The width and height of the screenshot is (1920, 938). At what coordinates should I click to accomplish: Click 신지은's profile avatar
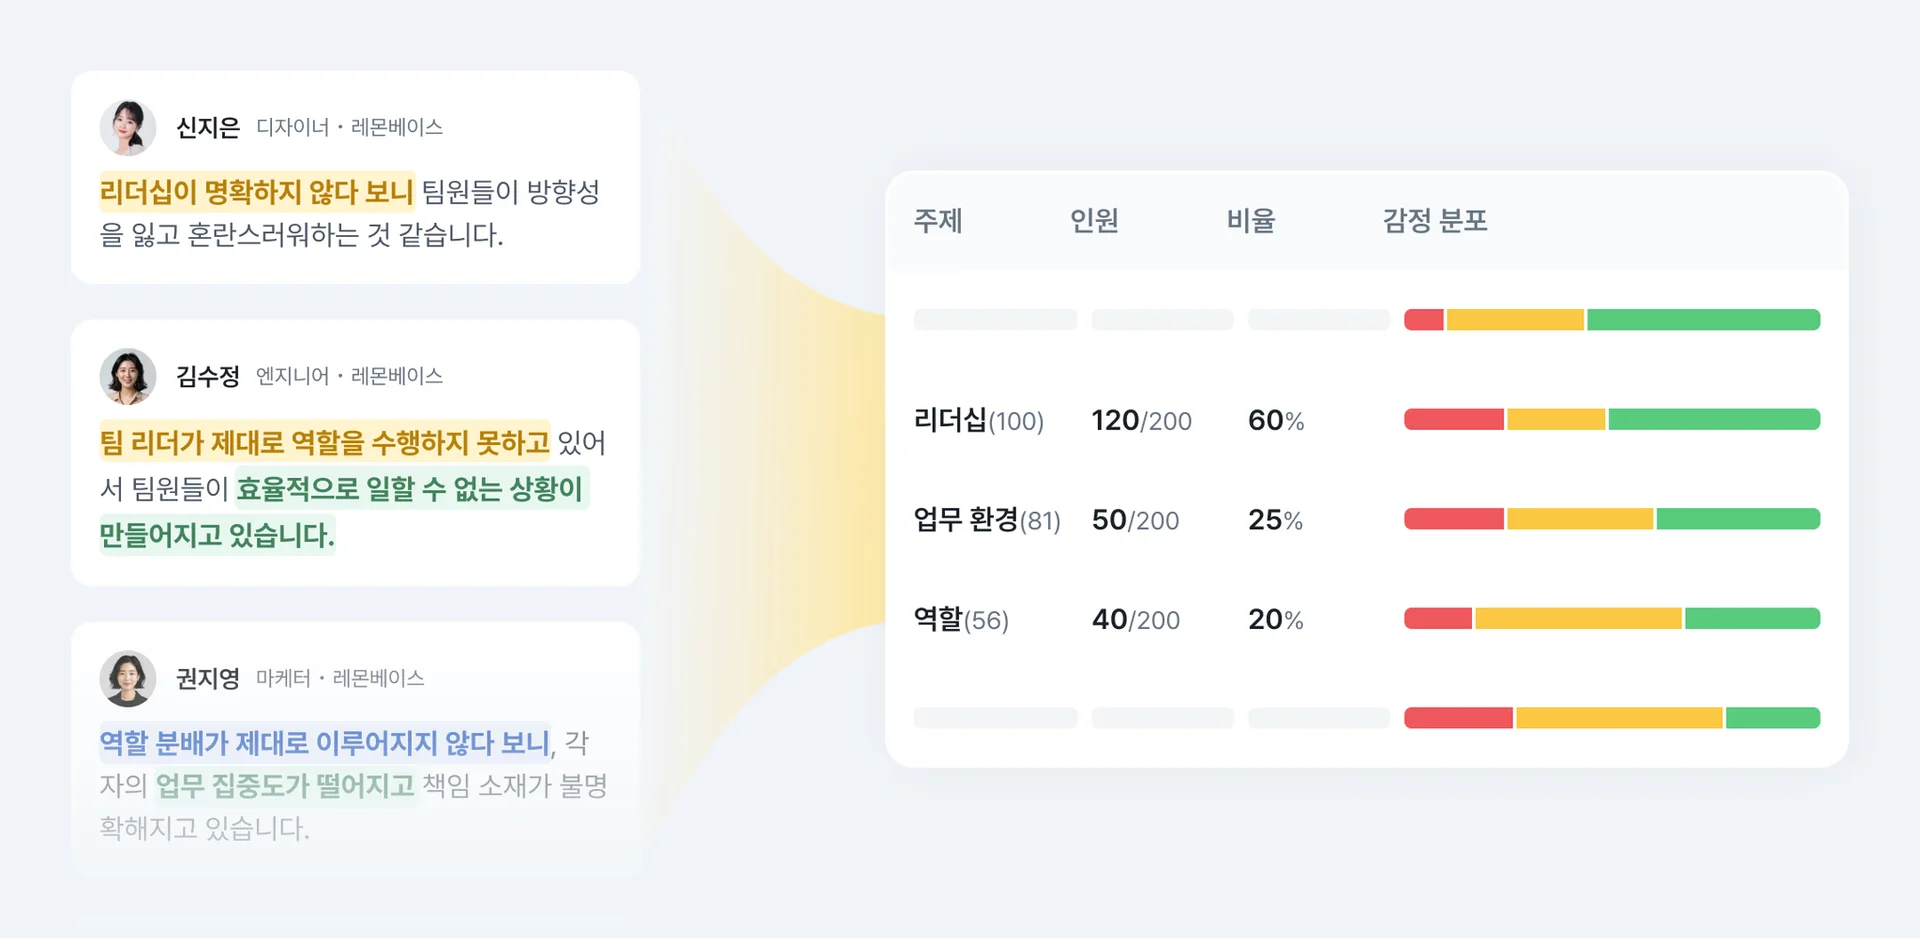point(128,128)
